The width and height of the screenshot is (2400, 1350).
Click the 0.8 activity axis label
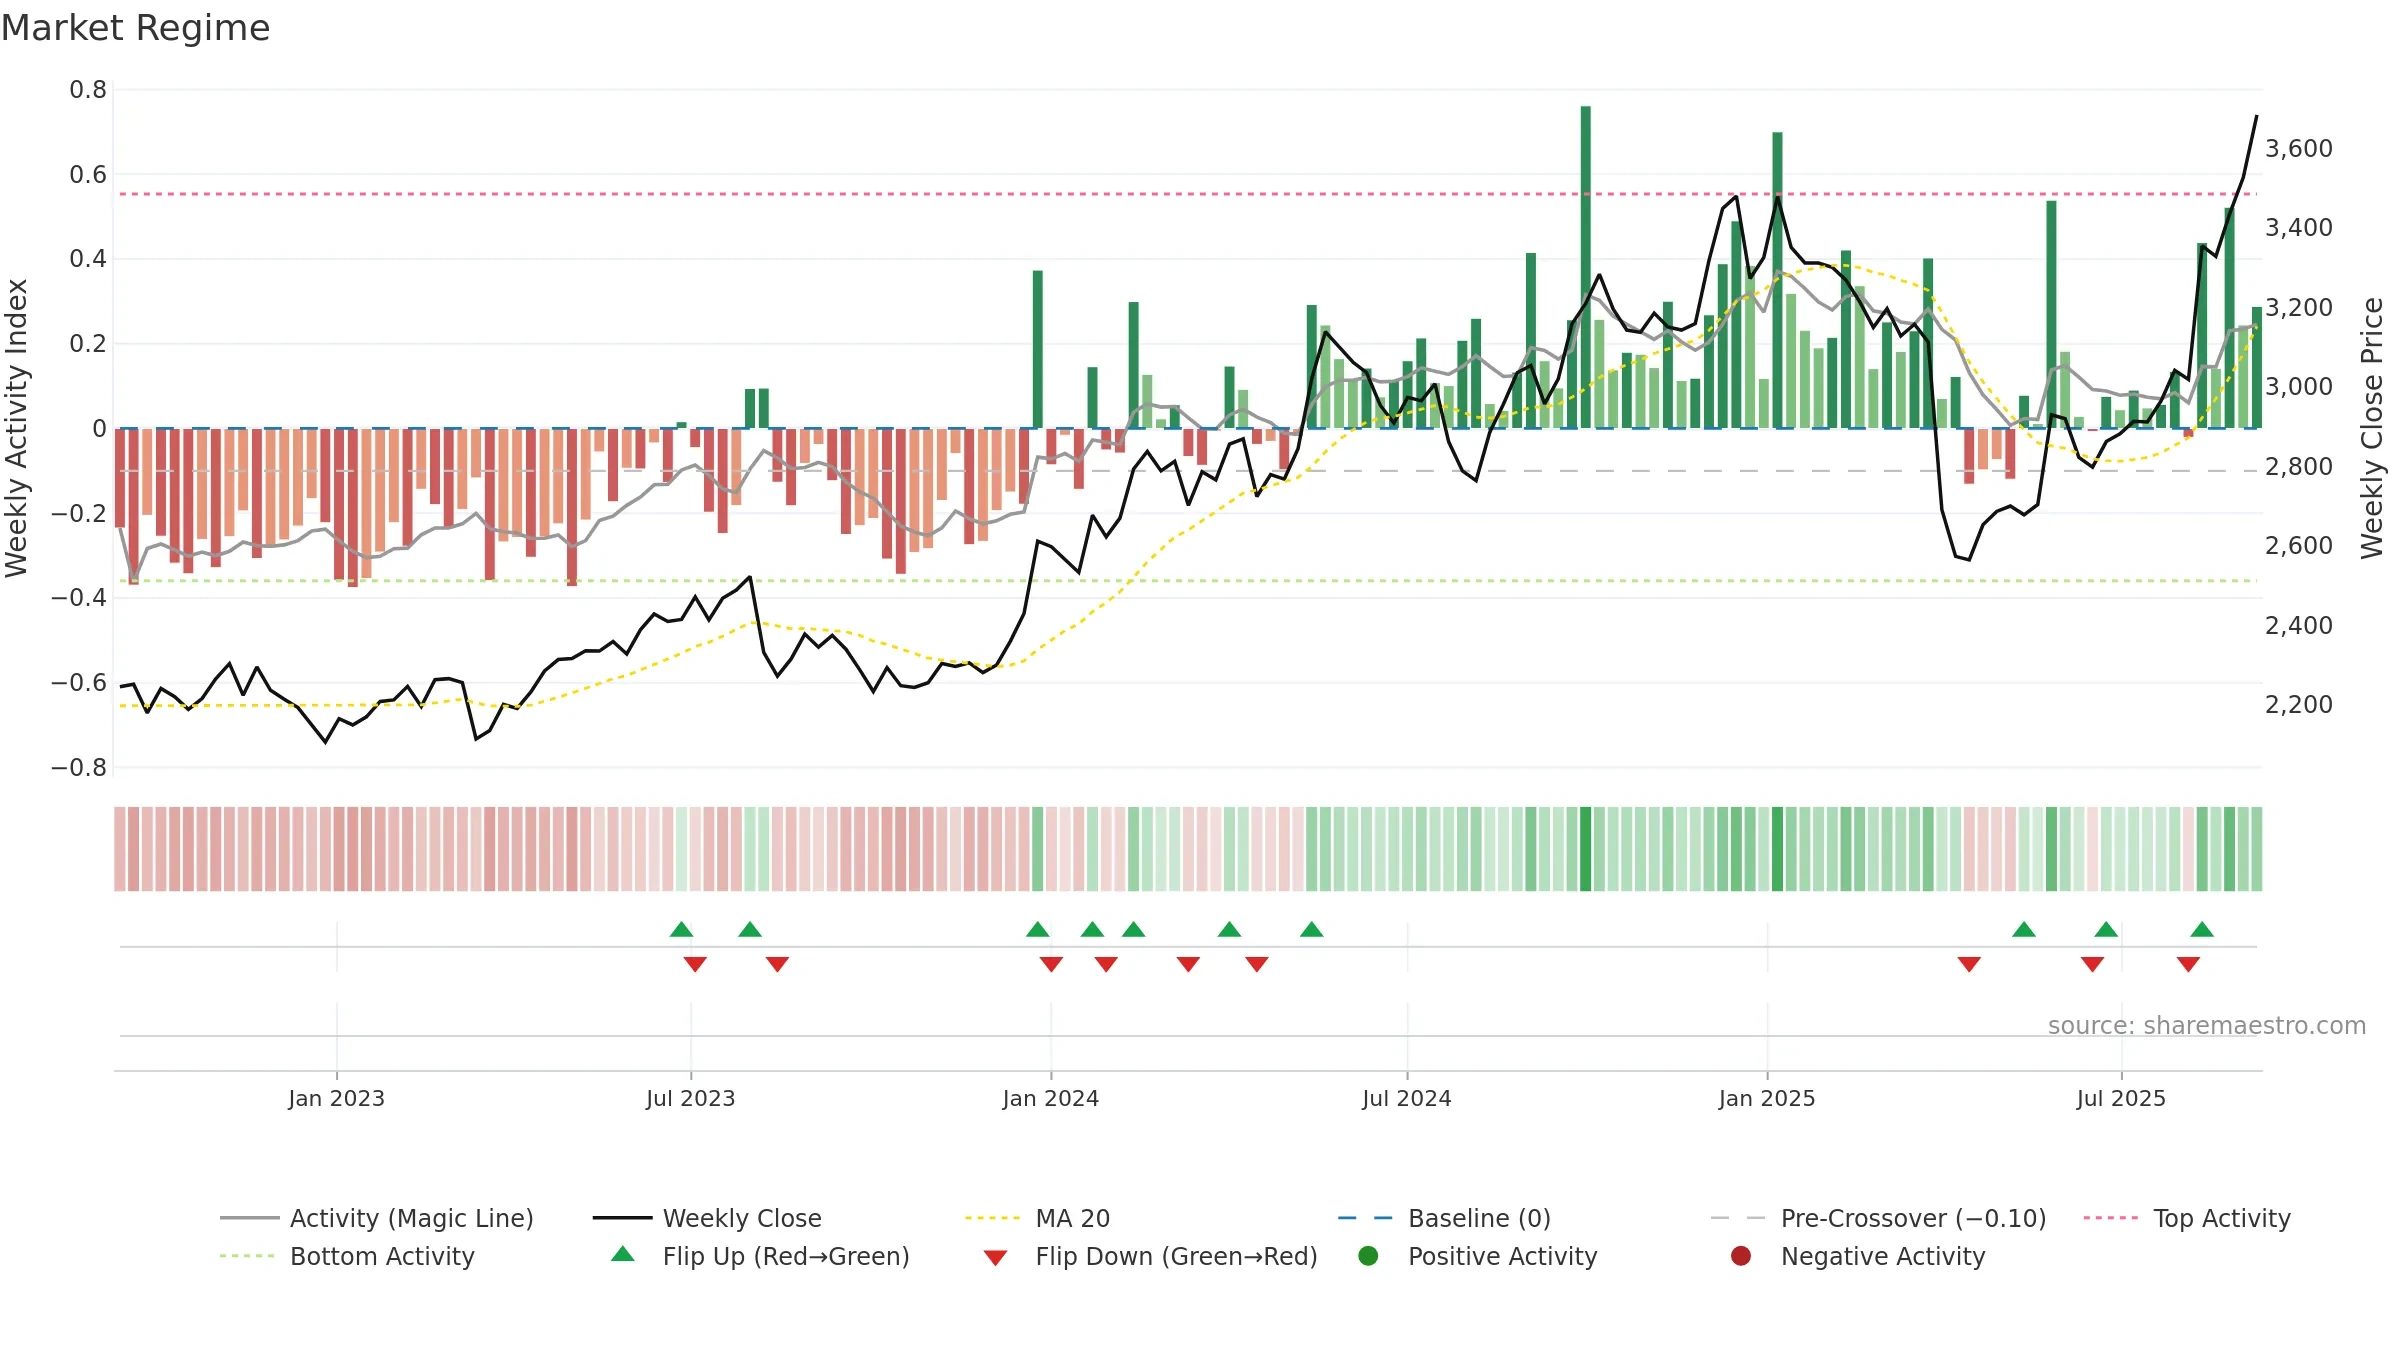coord(87,90)
